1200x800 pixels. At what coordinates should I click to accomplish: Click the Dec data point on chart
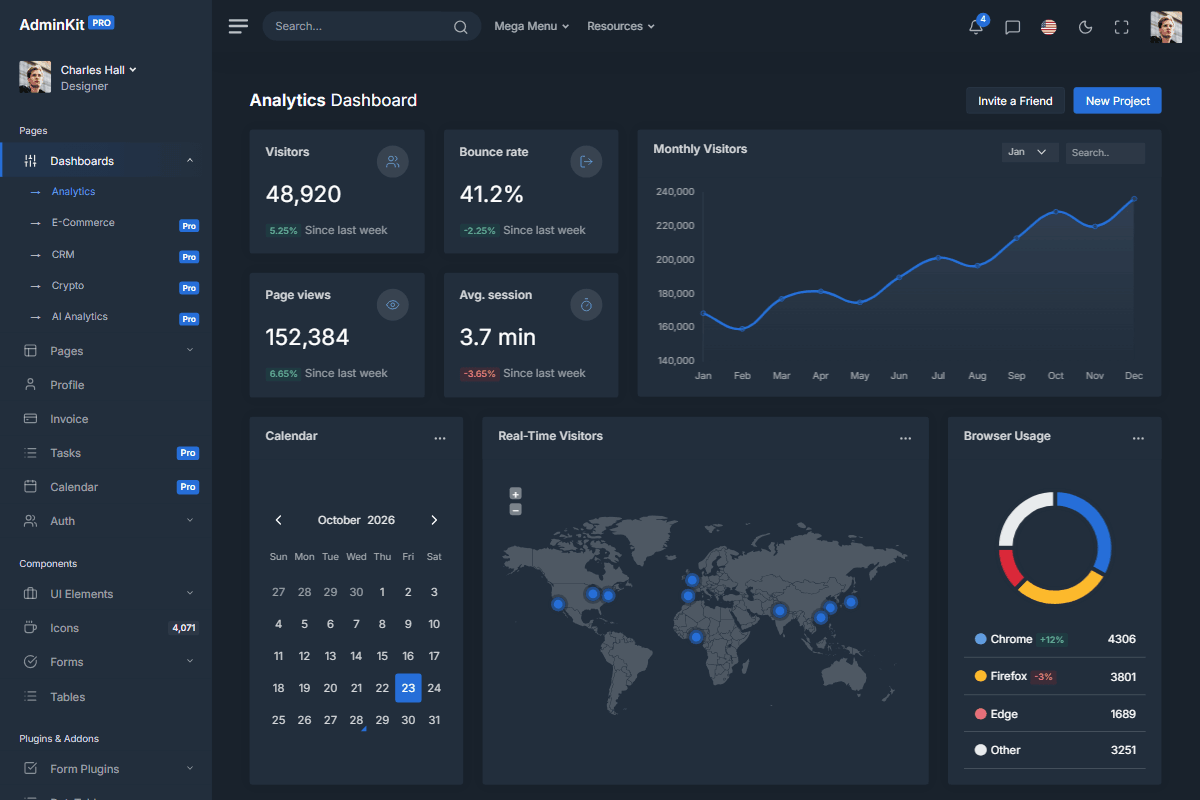tap(1134, 199)
